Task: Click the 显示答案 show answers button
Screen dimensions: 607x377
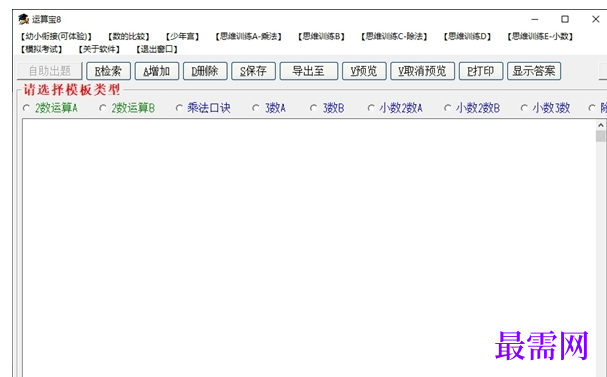Action: [534, 71]
